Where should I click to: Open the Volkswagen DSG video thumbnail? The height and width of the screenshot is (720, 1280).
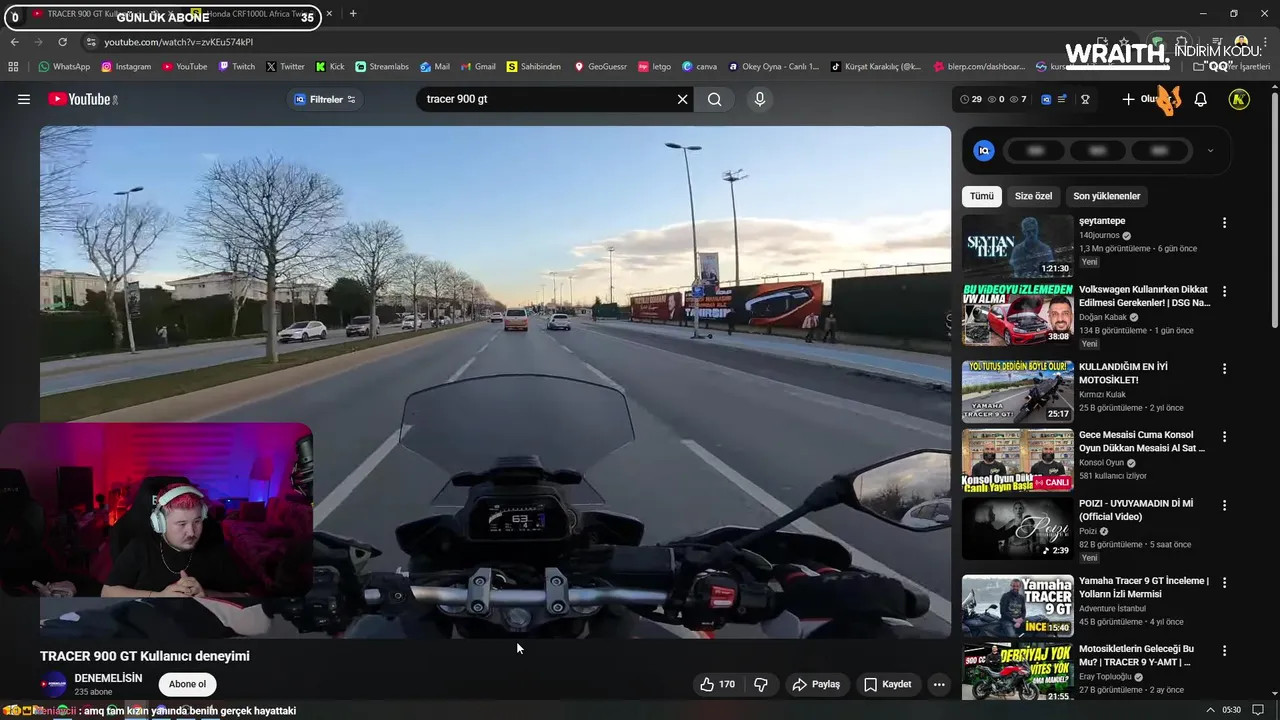click(x=1017, y=314)
